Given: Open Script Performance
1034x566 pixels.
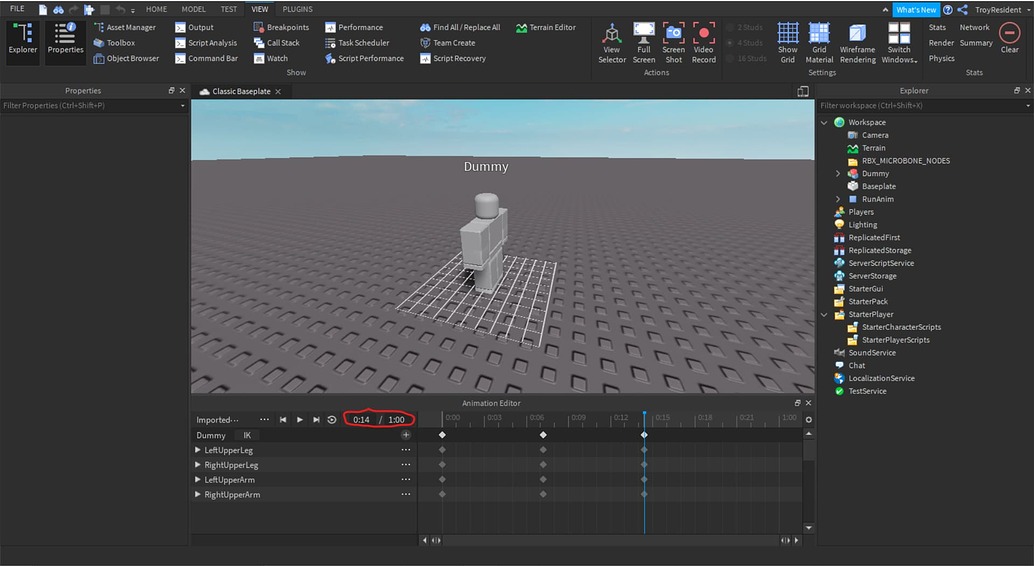Looking at the screenshot, I should [364, 58].
